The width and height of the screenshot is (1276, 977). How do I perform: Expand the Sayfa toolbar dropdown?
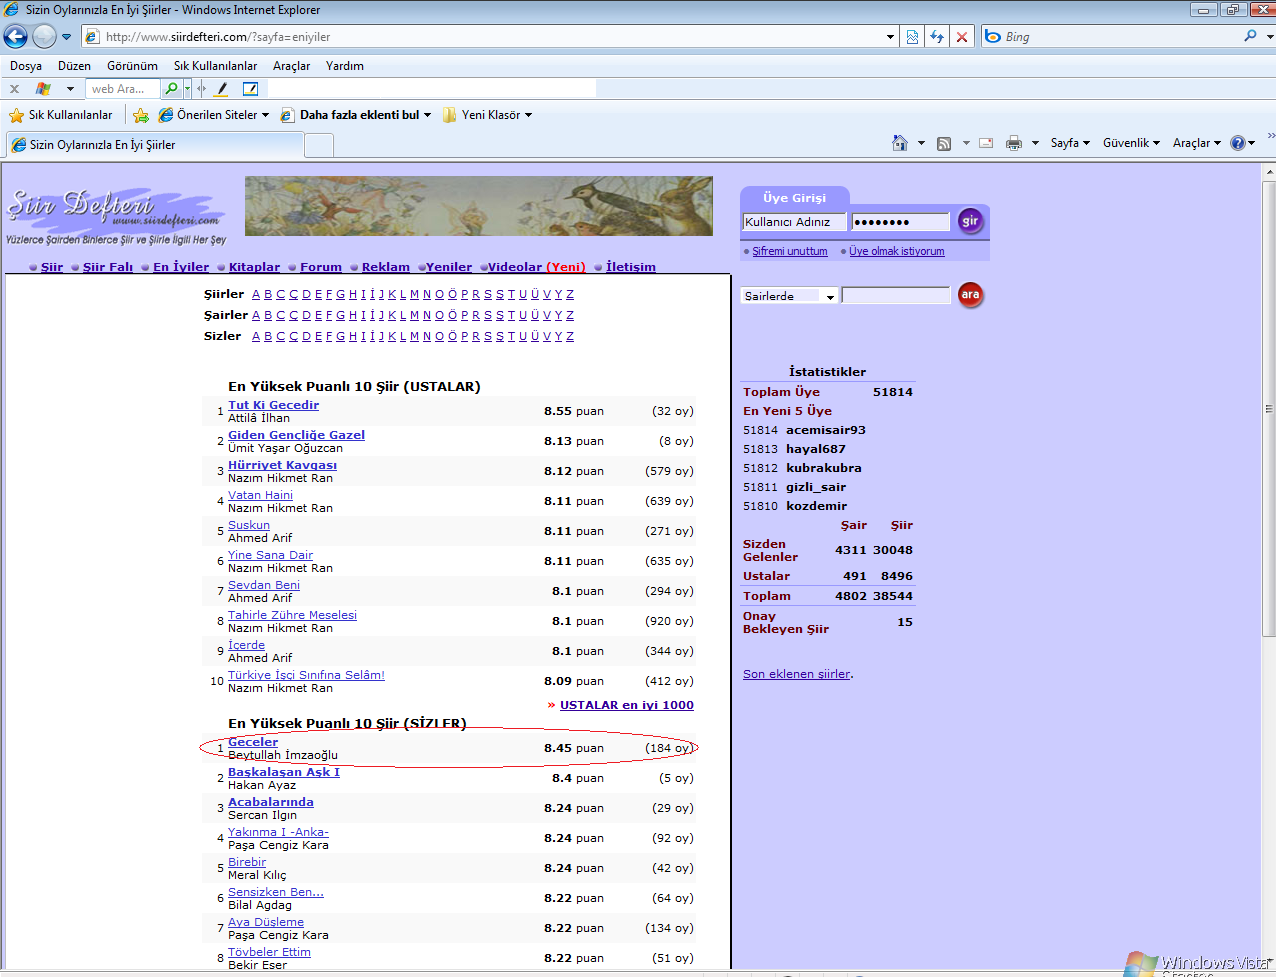1069,143
